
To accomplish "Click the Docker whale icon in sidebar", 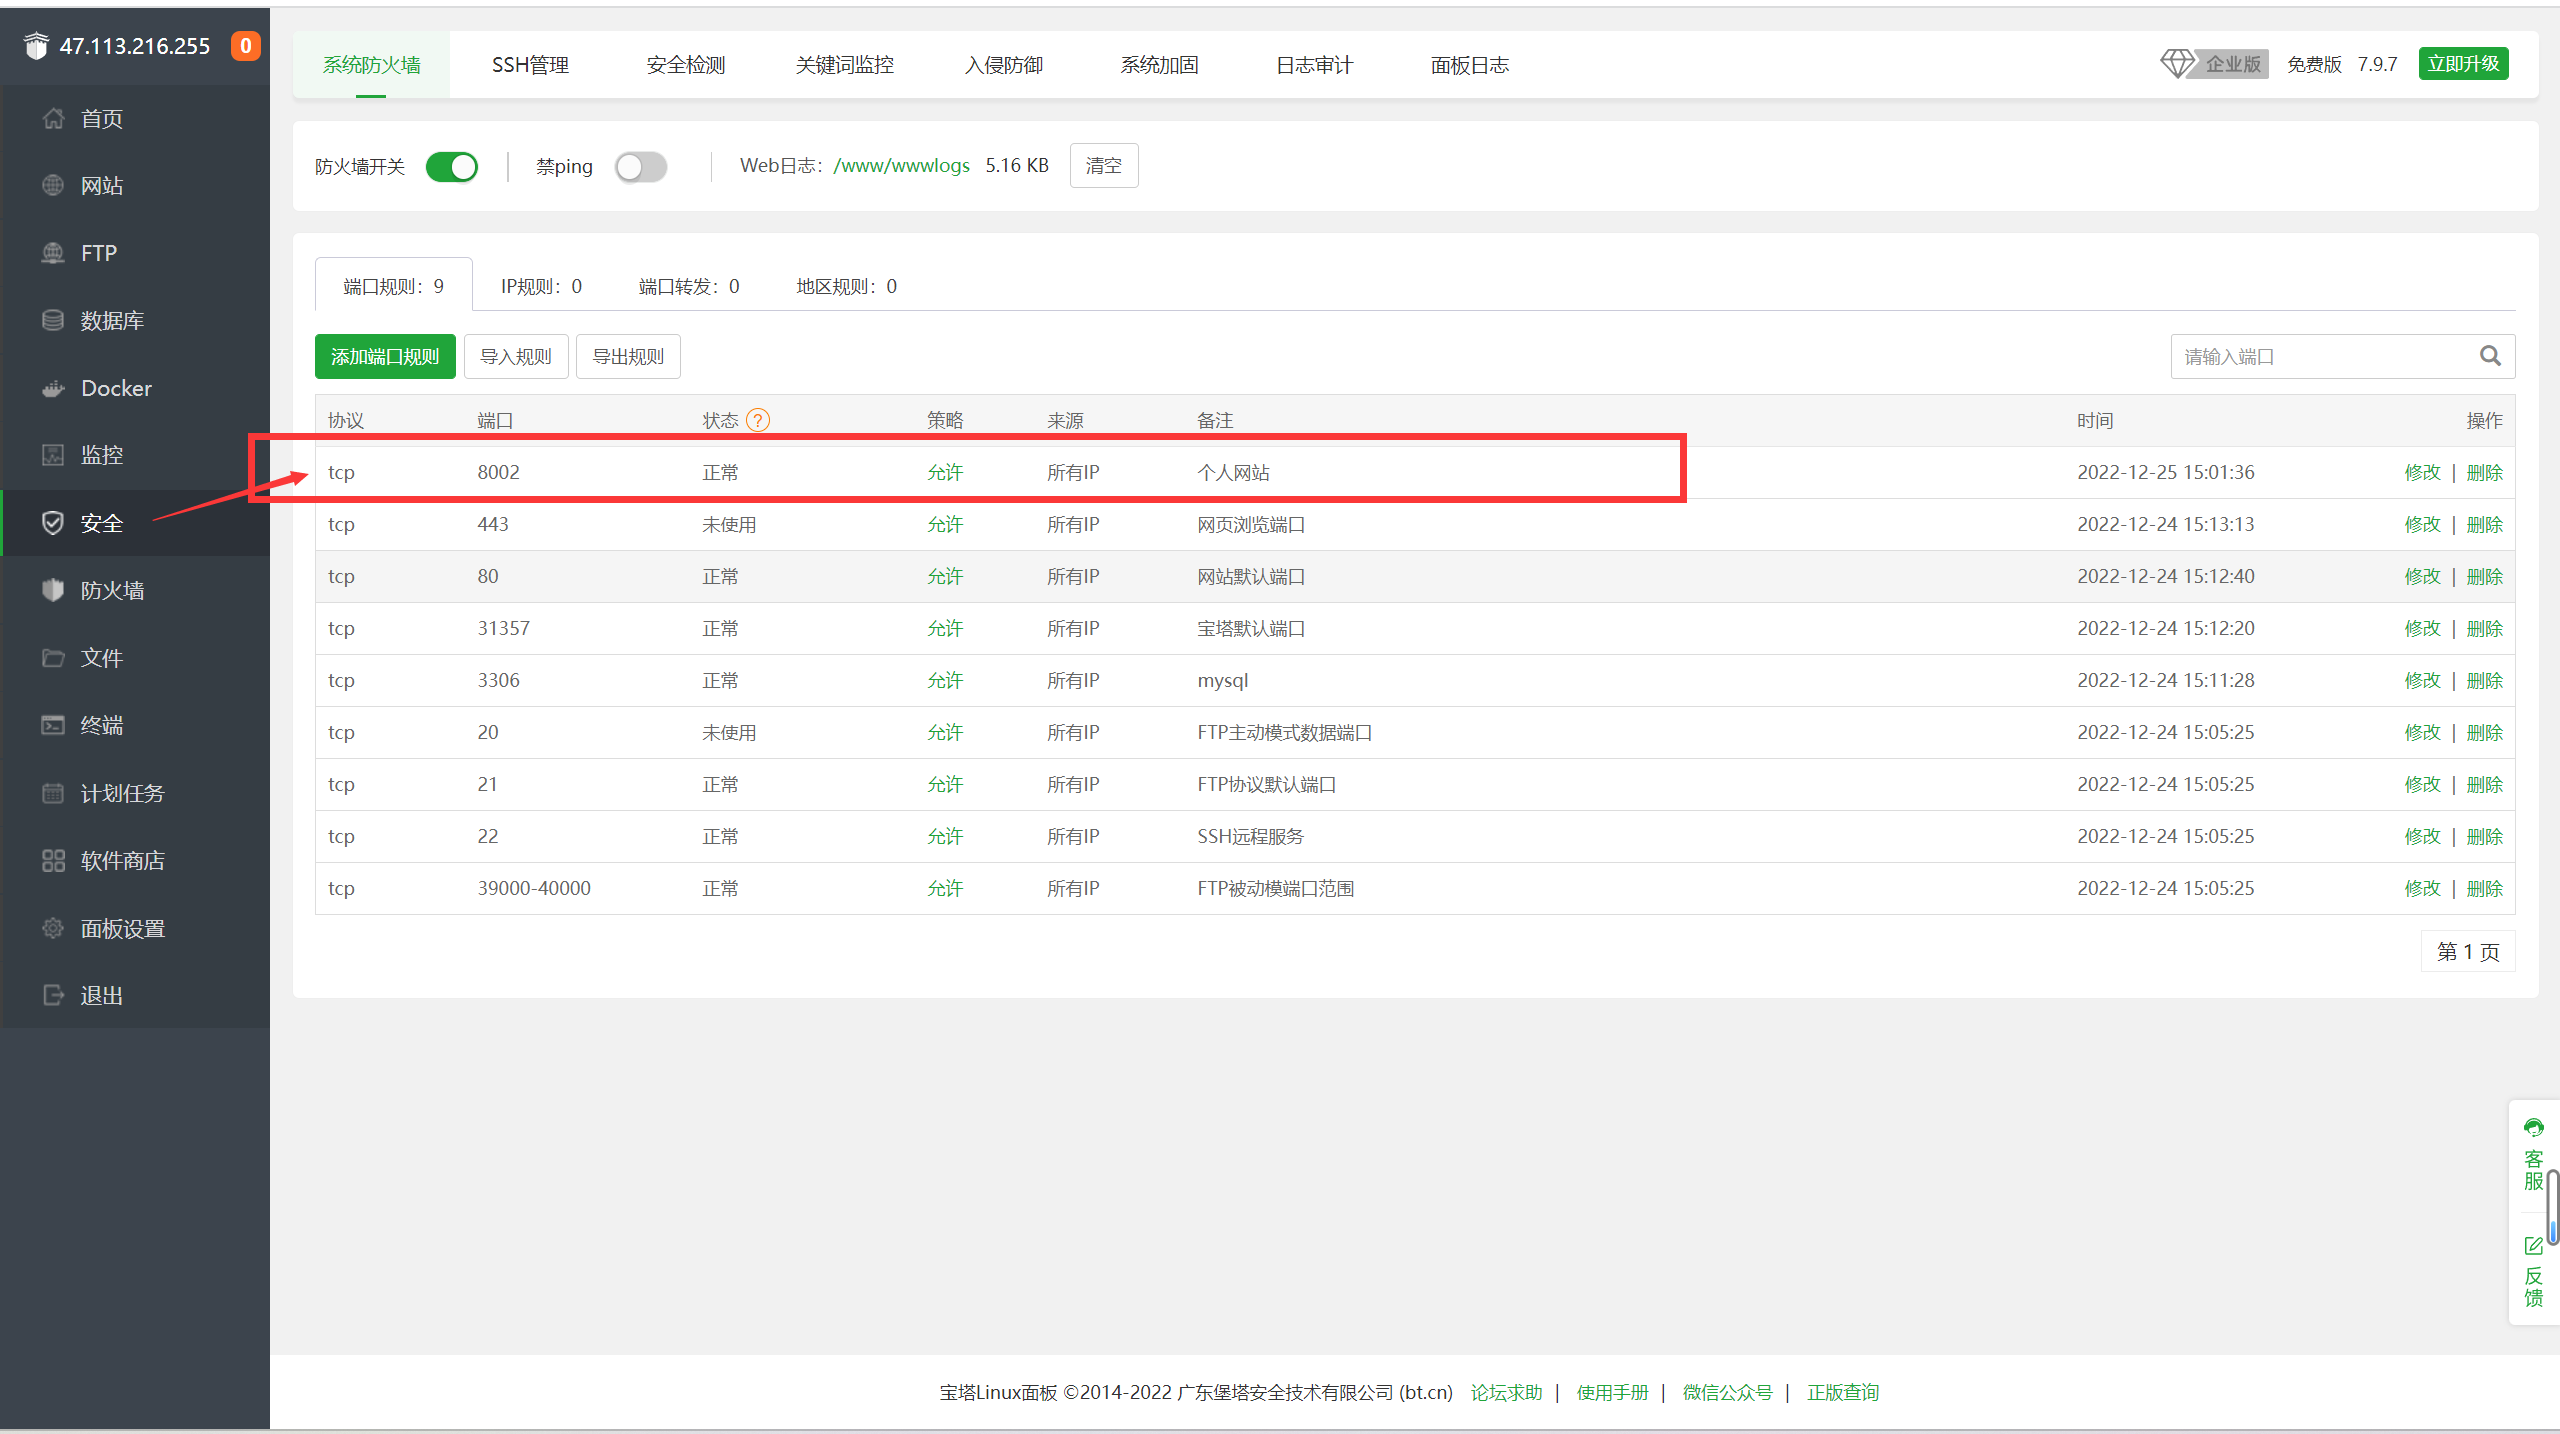I will coord(53,389).
